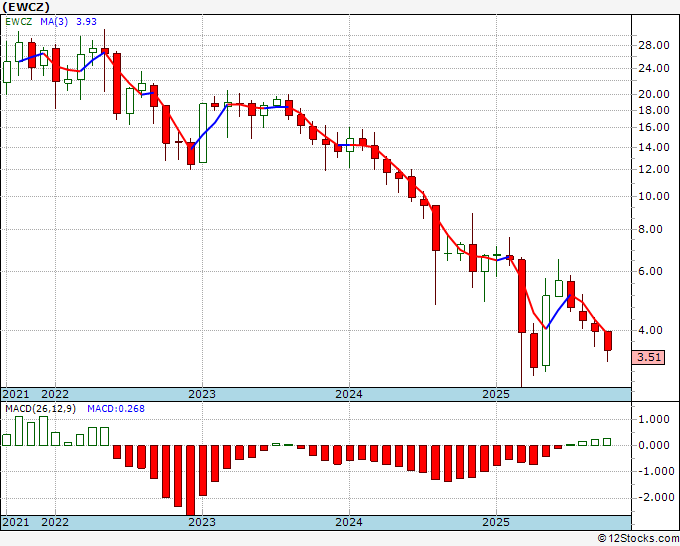
Task: Click the MACD(26,12,9) indicator label
Action: (x=40, y=409)
